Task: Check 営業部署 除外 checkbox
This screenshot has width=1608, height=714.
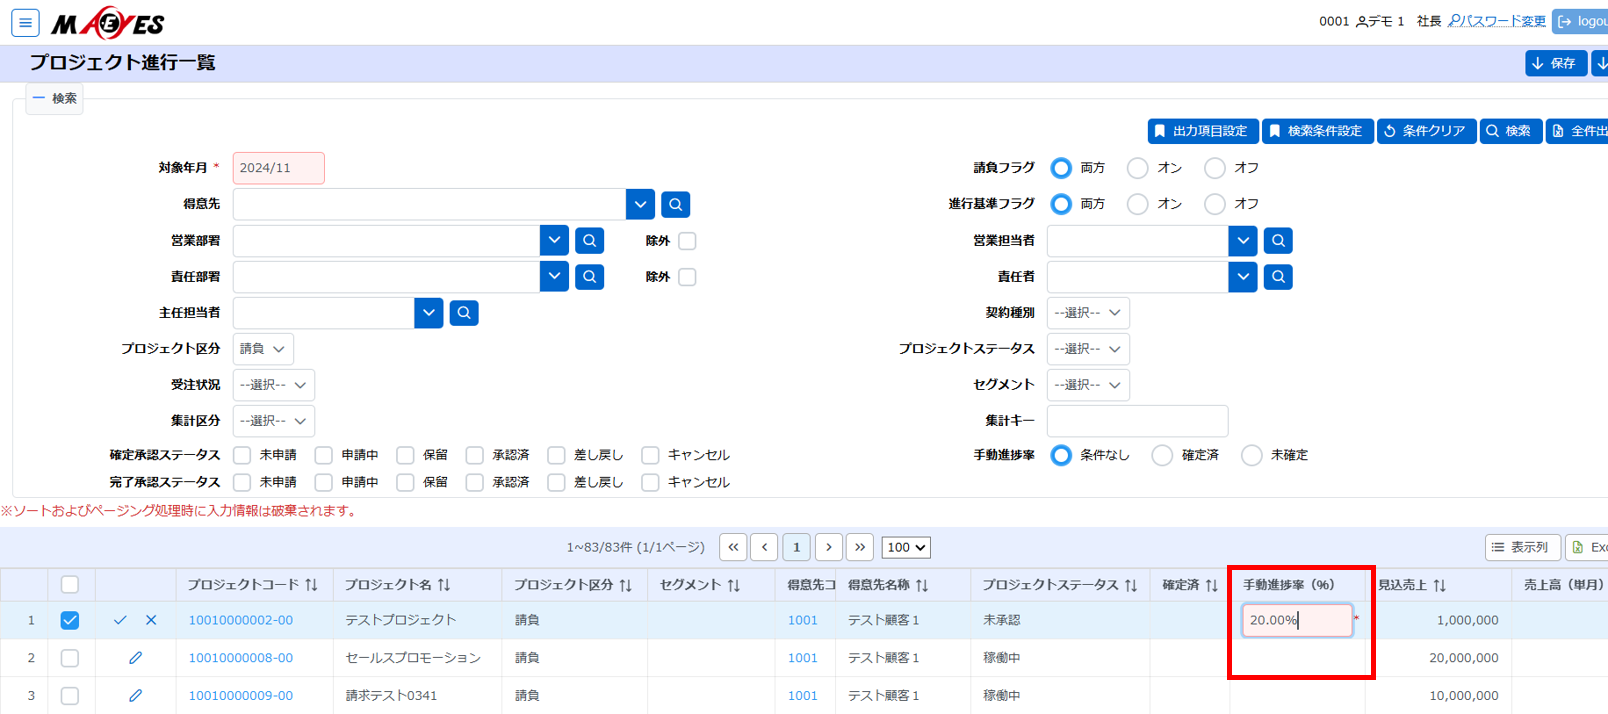Action: [x=687, y=241]
